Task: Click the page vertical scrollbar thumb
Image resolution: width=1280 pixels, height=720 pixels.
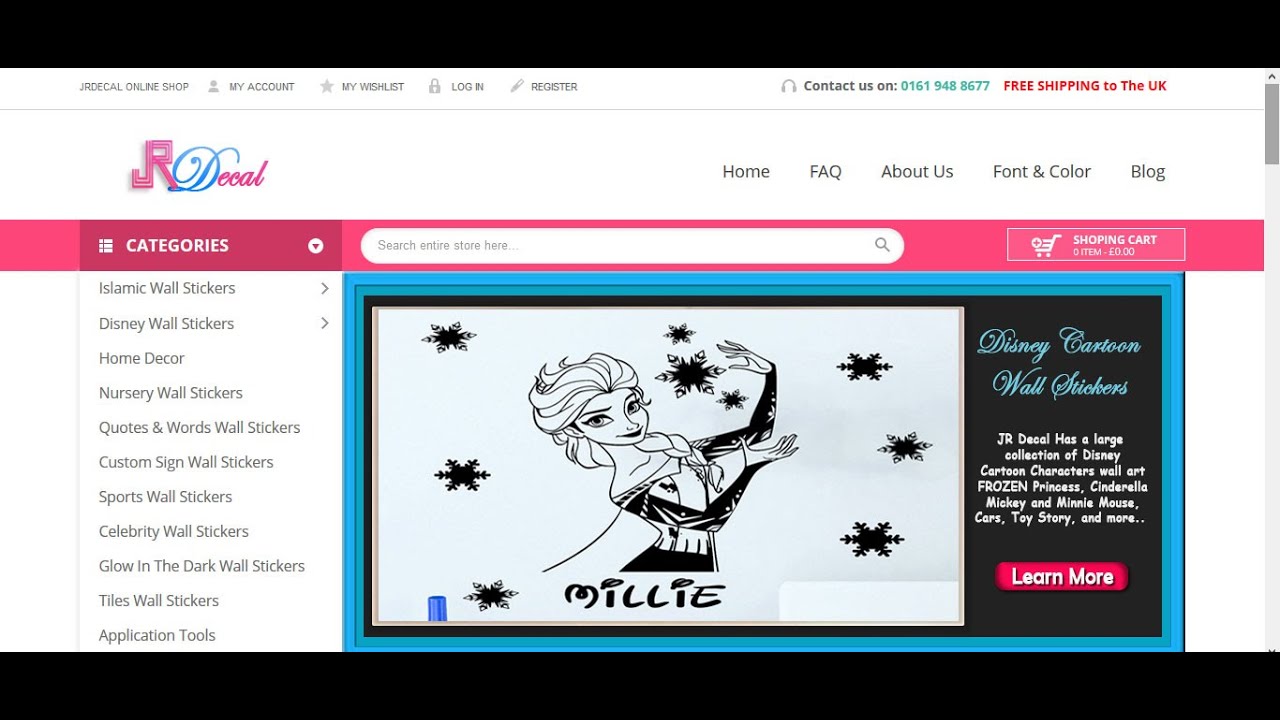Action: (1272, 123)
